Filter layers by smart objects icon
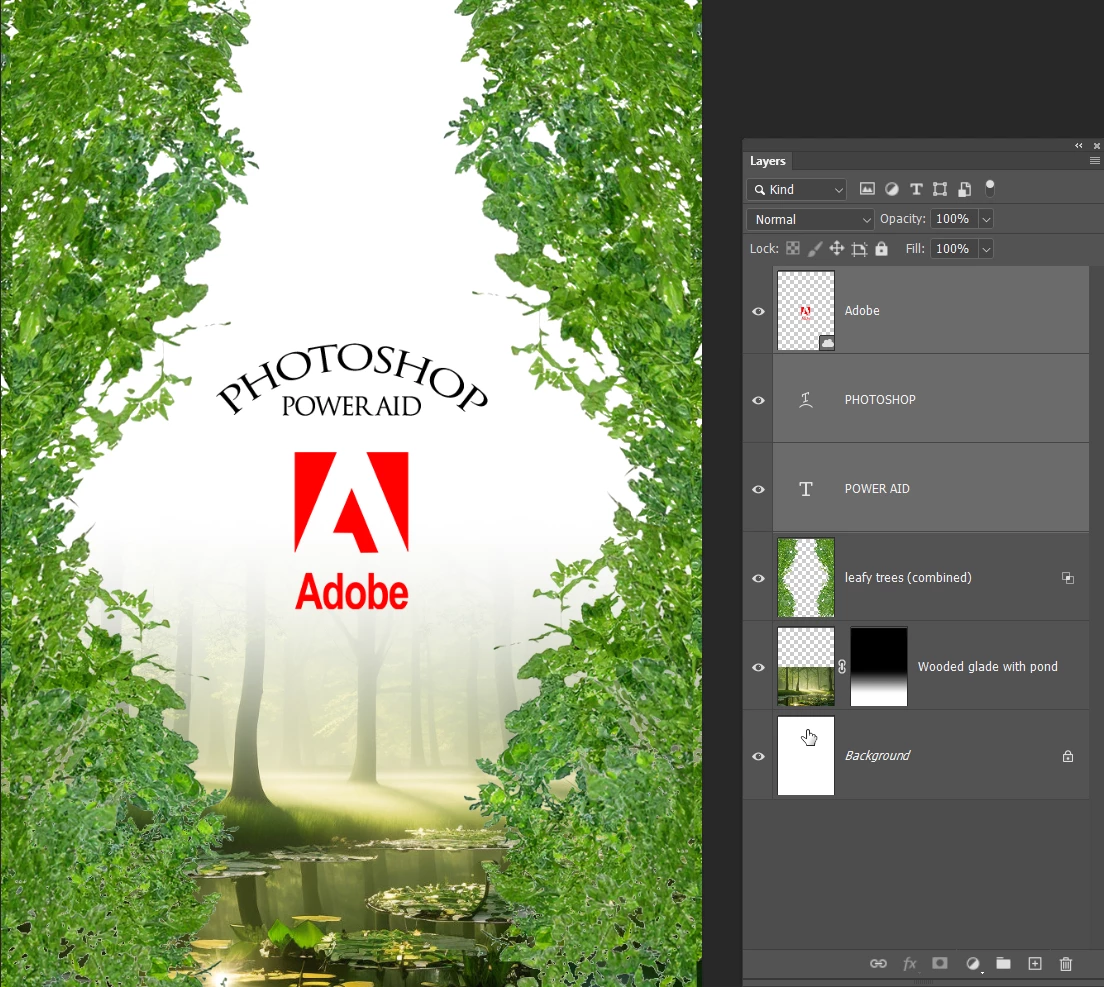Screen dimensions: 1104x987 click(x=965, y=189)
